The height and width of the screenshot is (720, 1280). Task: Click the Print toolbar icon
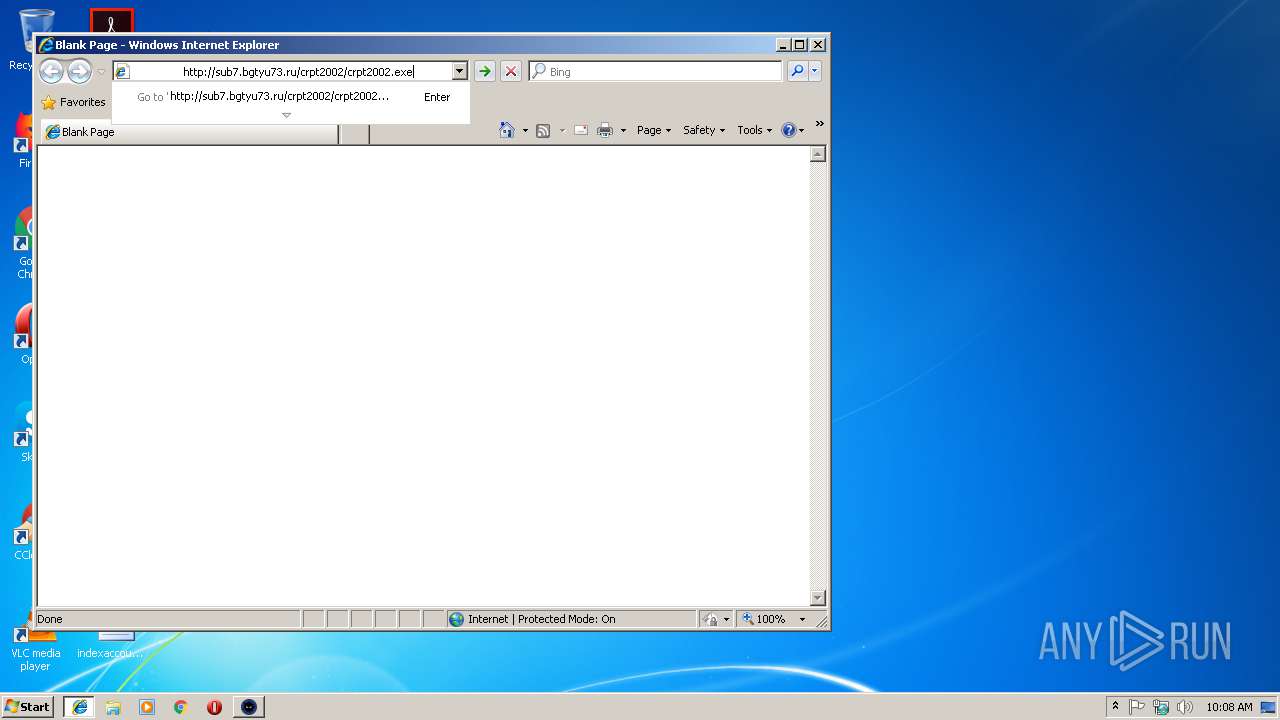pyautogui.click(x=605, y=130)
